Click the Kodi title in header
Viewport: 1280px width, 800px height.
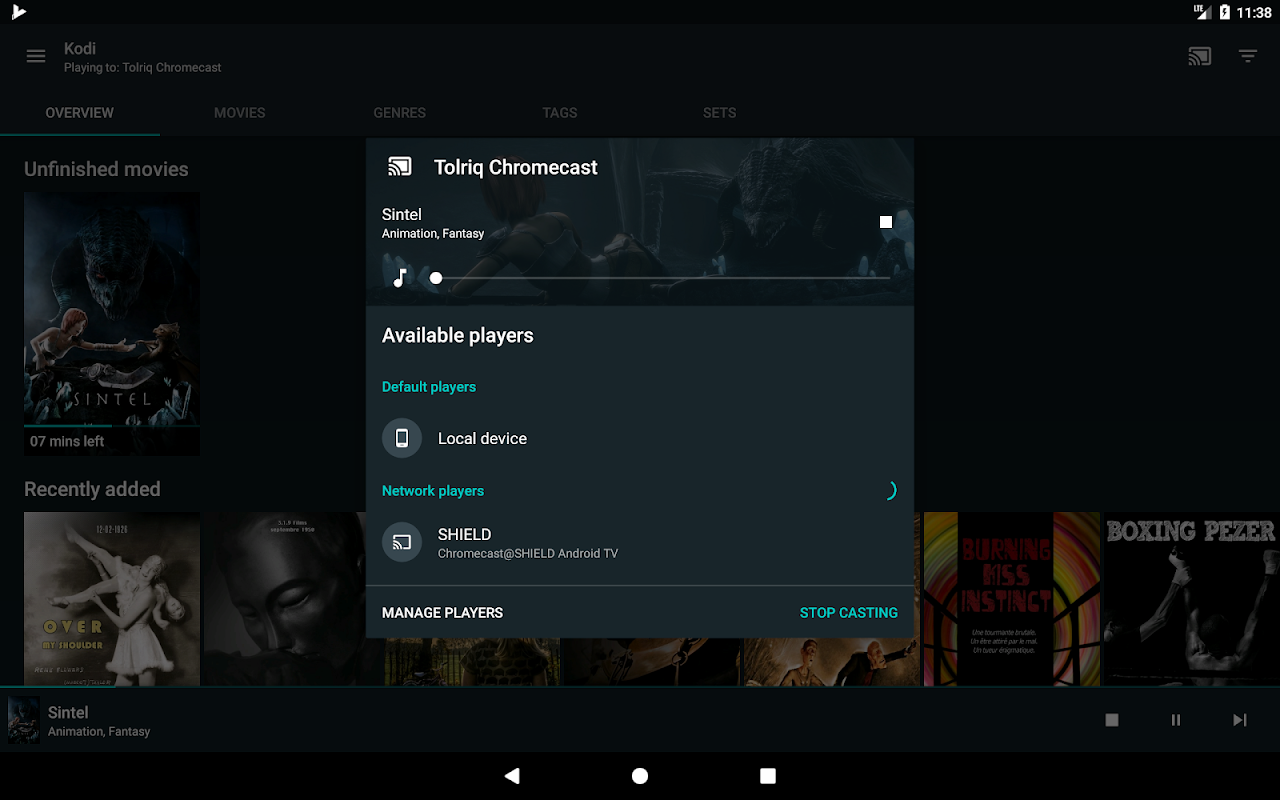pos(80,48)
